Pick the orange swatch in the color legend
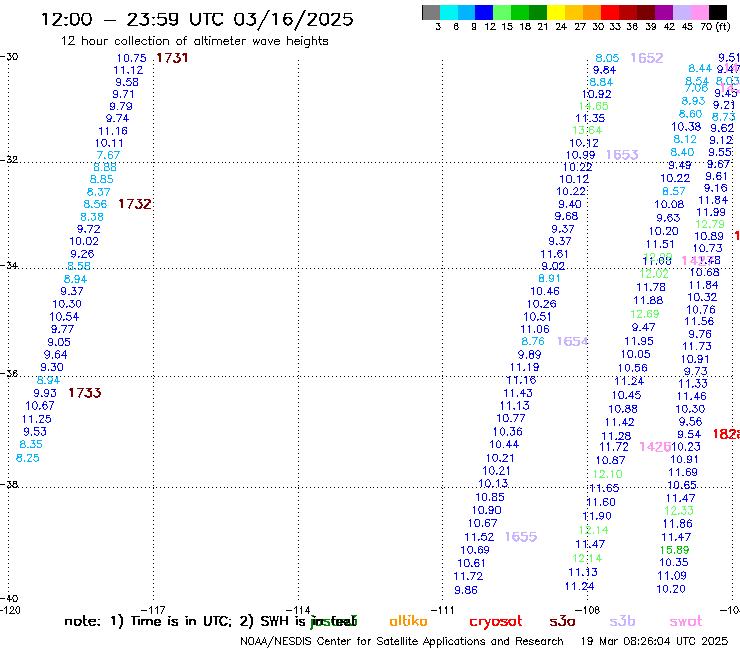The image size is (740, 650). 592,12
